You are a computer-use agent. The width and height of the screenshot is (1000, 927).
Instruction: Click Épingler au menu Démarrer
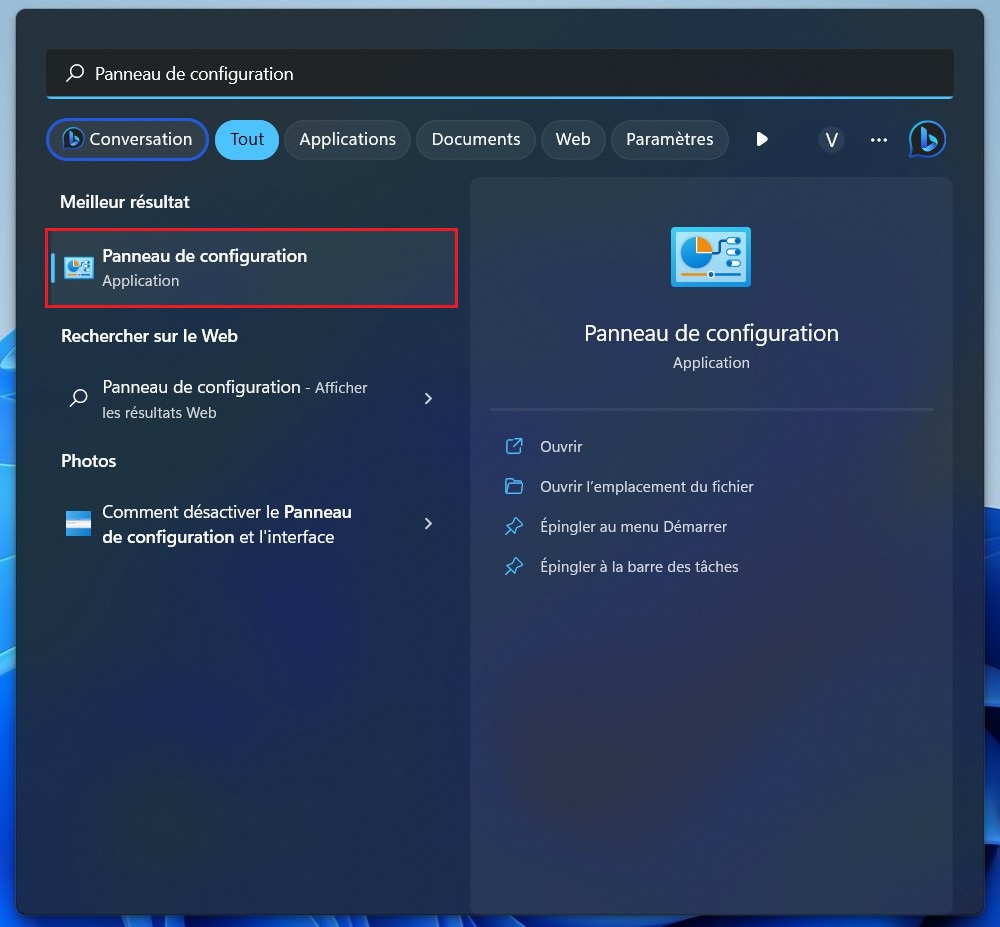[x=633, y=527]
